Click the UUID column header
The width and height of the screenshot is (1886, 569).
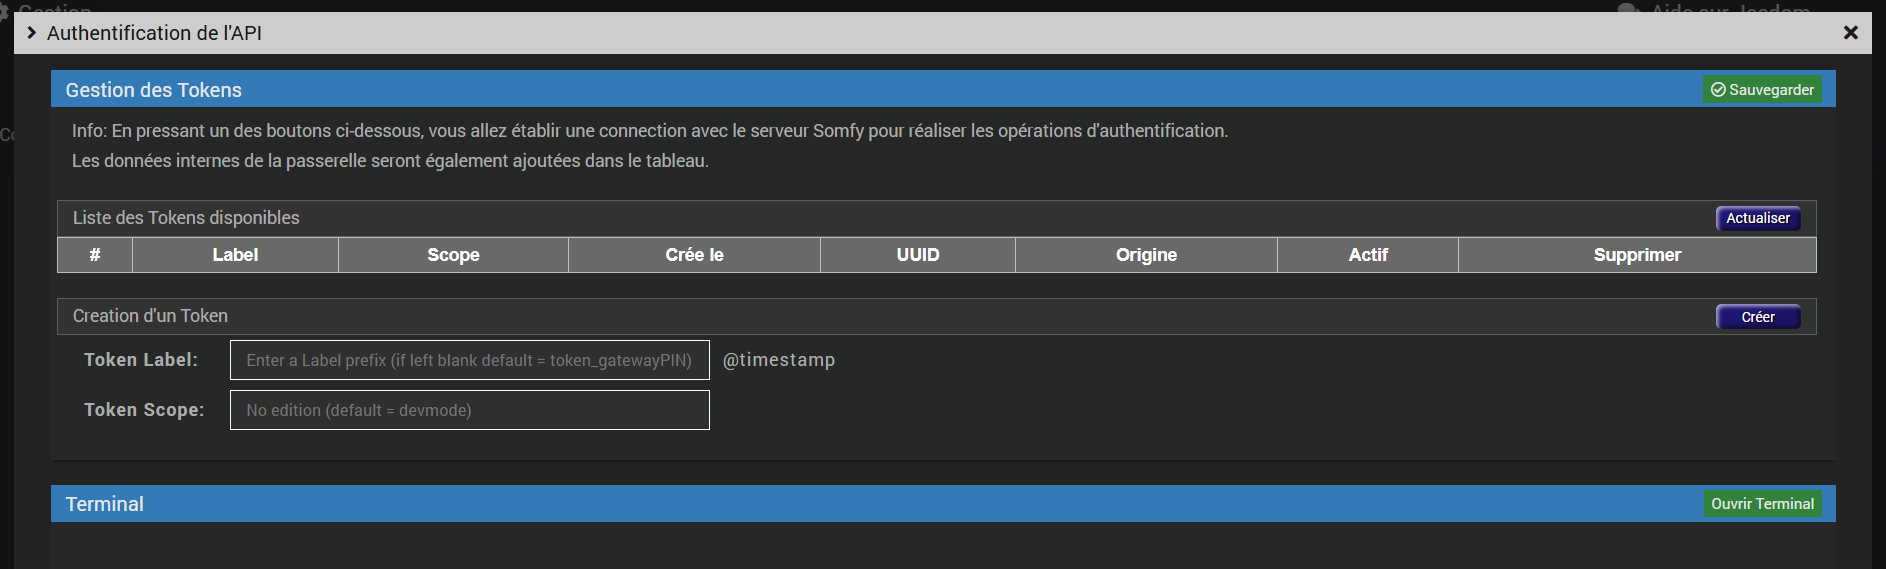(918, 255)
